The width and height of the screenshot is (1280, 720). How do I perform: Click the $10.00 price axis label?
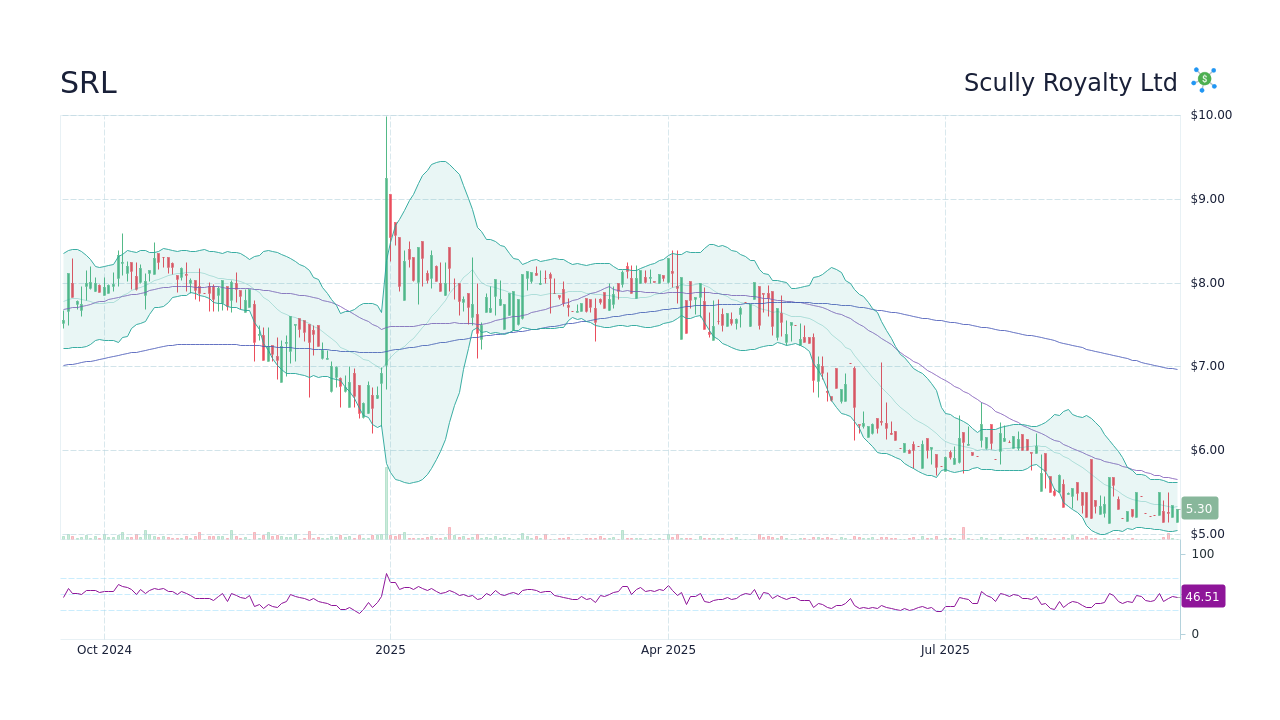pyautogui.click(x=1209, y=115)
